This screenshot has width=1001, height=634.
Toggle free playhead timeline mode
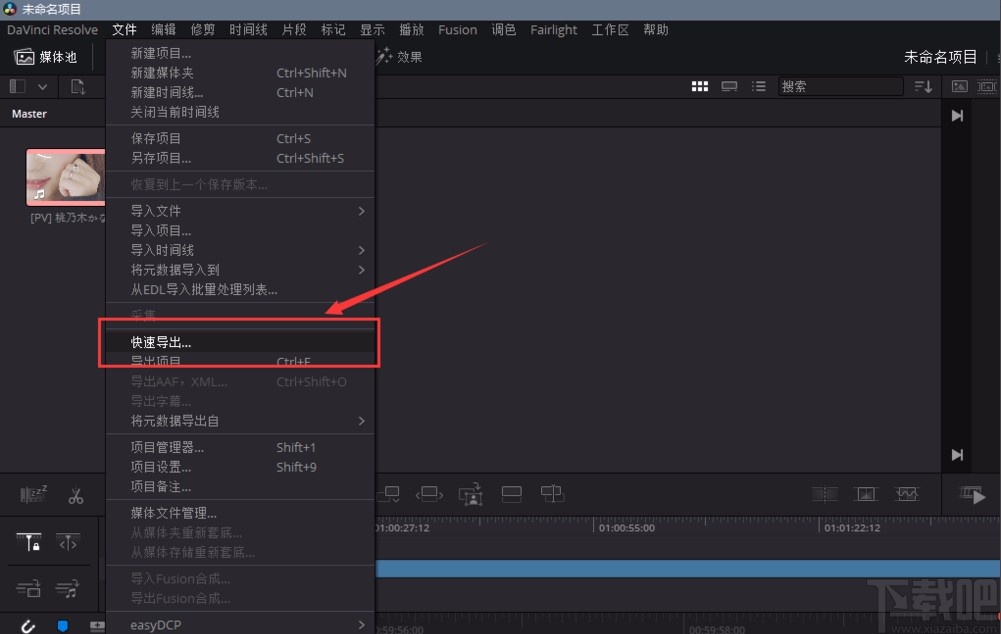(68, 542)
